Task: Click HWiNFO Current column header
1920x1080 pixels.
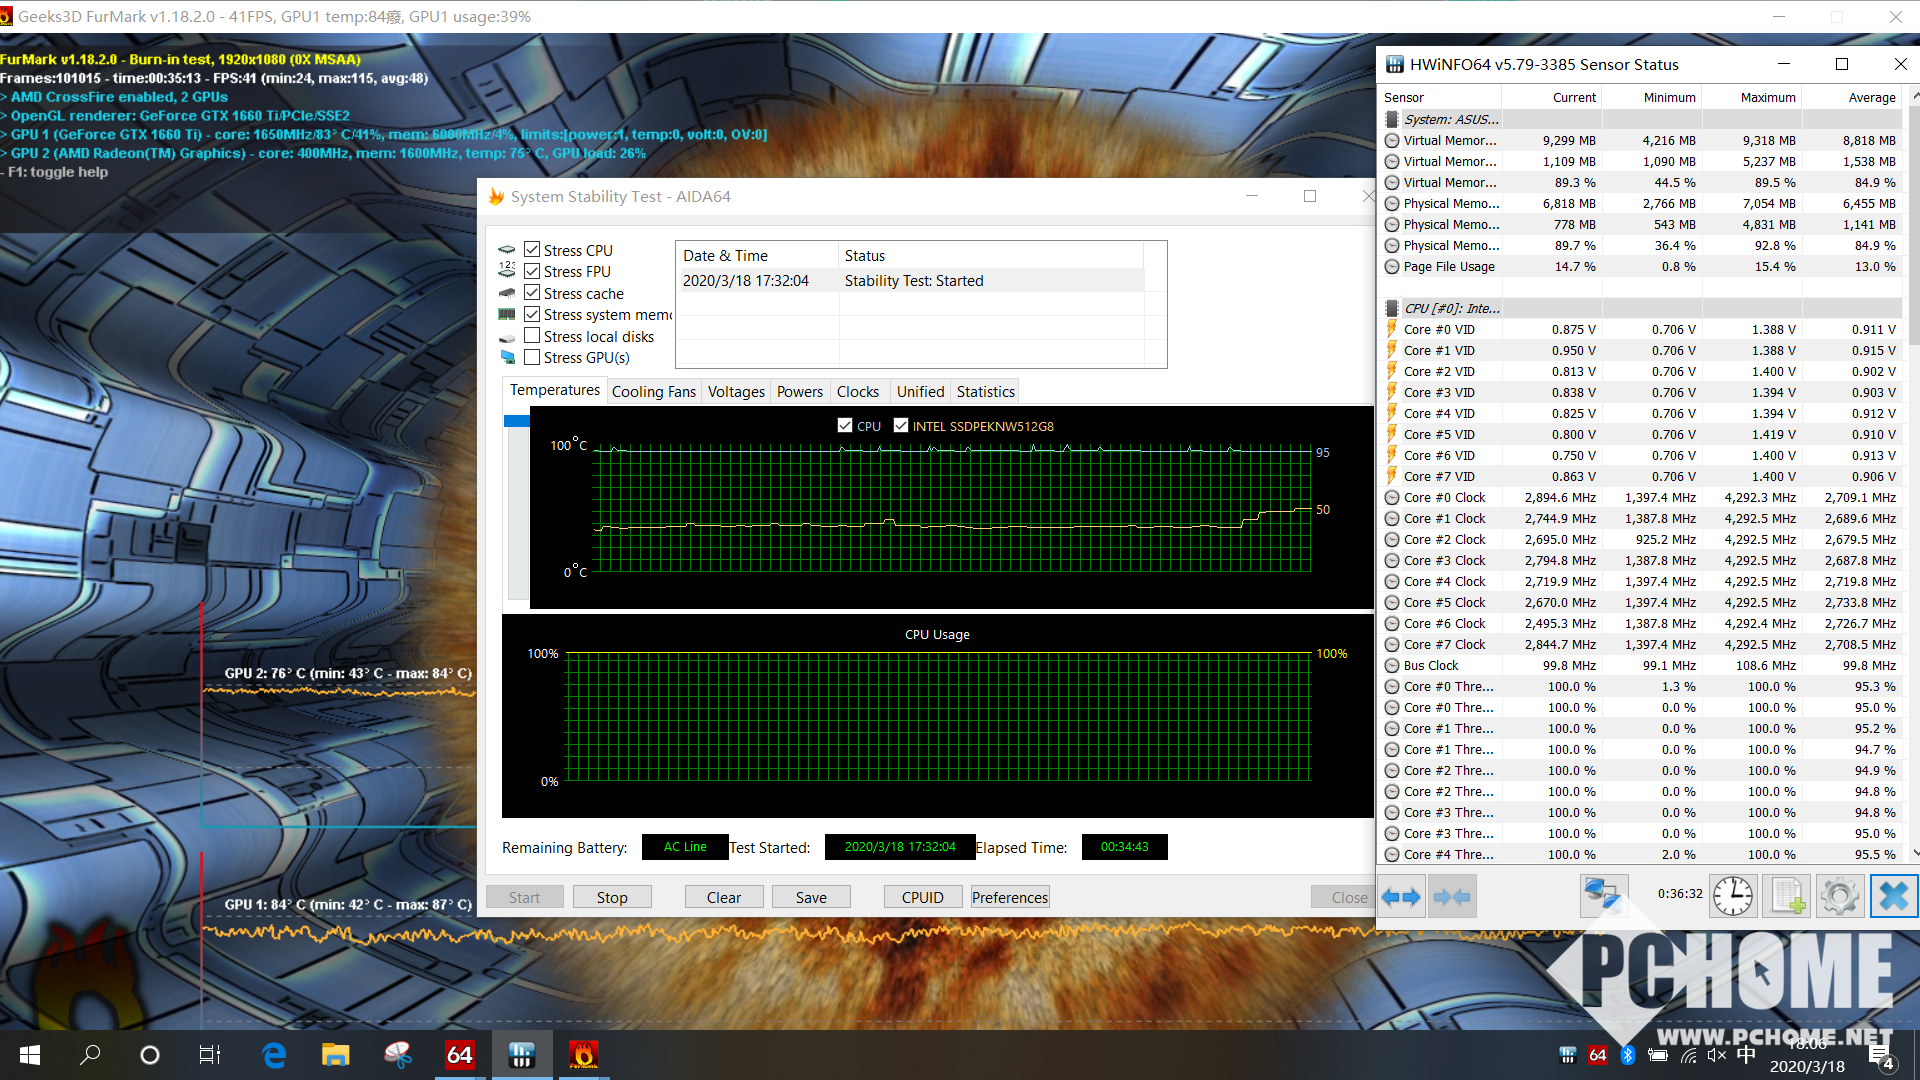Action: pyautogui.click(x=1551, y=97)
